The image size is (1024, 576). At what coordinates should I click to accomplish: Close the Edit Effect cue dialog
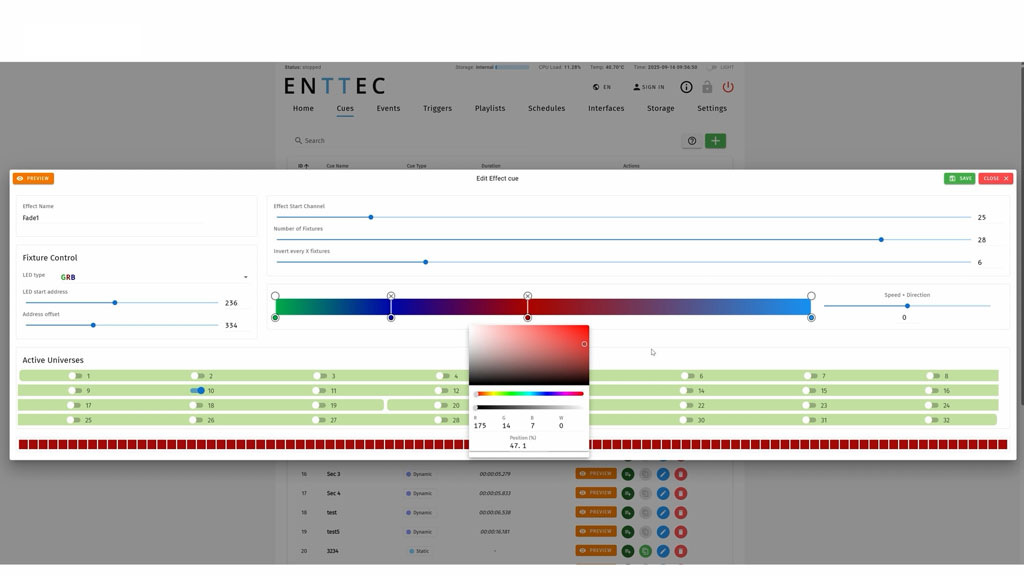[995, 178]
